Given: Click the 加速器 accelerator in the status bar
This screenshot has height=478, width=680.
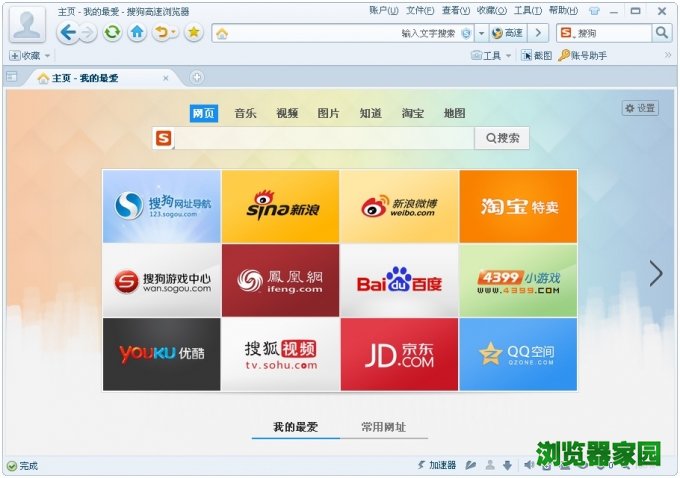Looking at the screenshot, I should [x=437, y=465].
